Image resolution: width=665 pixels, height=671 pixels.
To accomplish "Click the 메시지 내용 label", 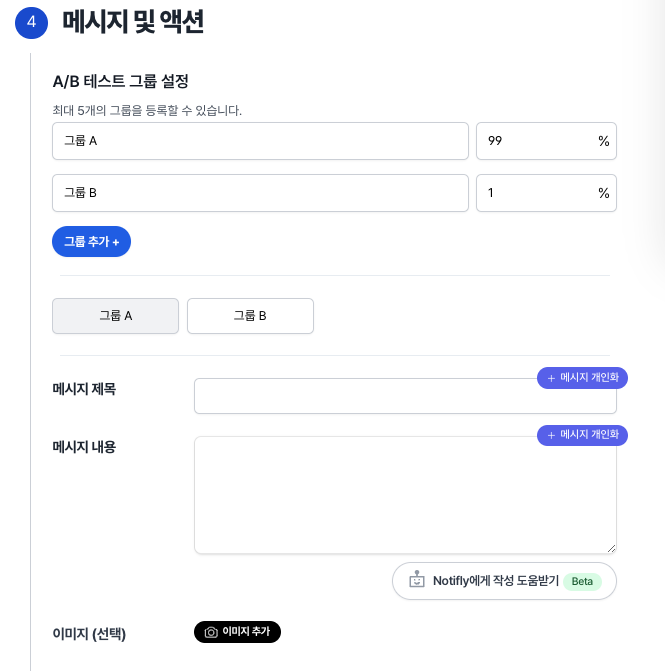I will click(84, 447).
